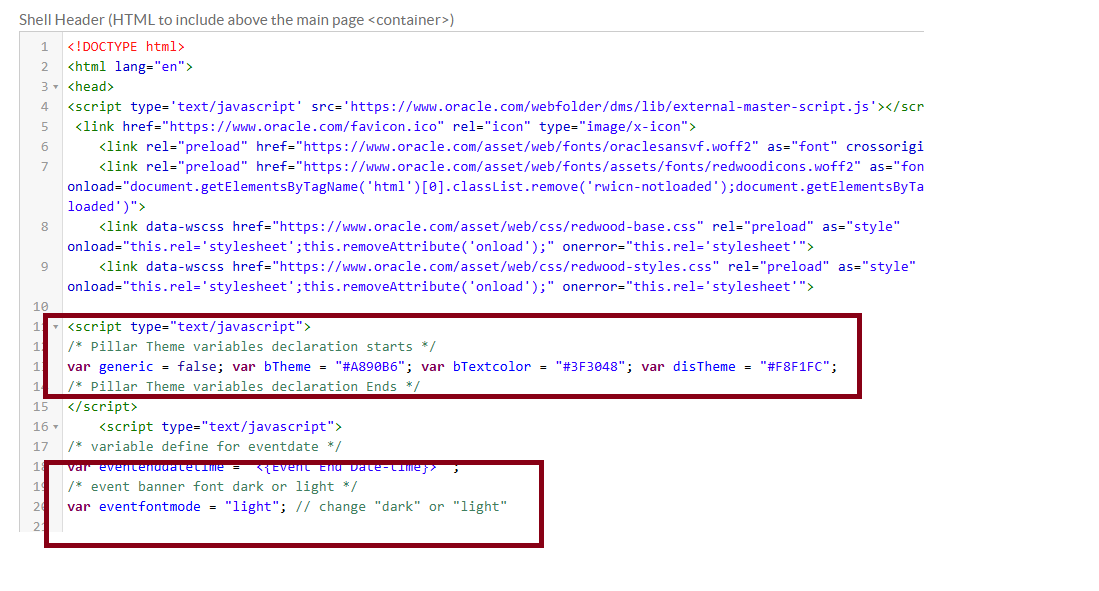The width and height of the screenshot is (1099, 591).
Task: Click line number 10 in the gutter
Action: (41, 306)
